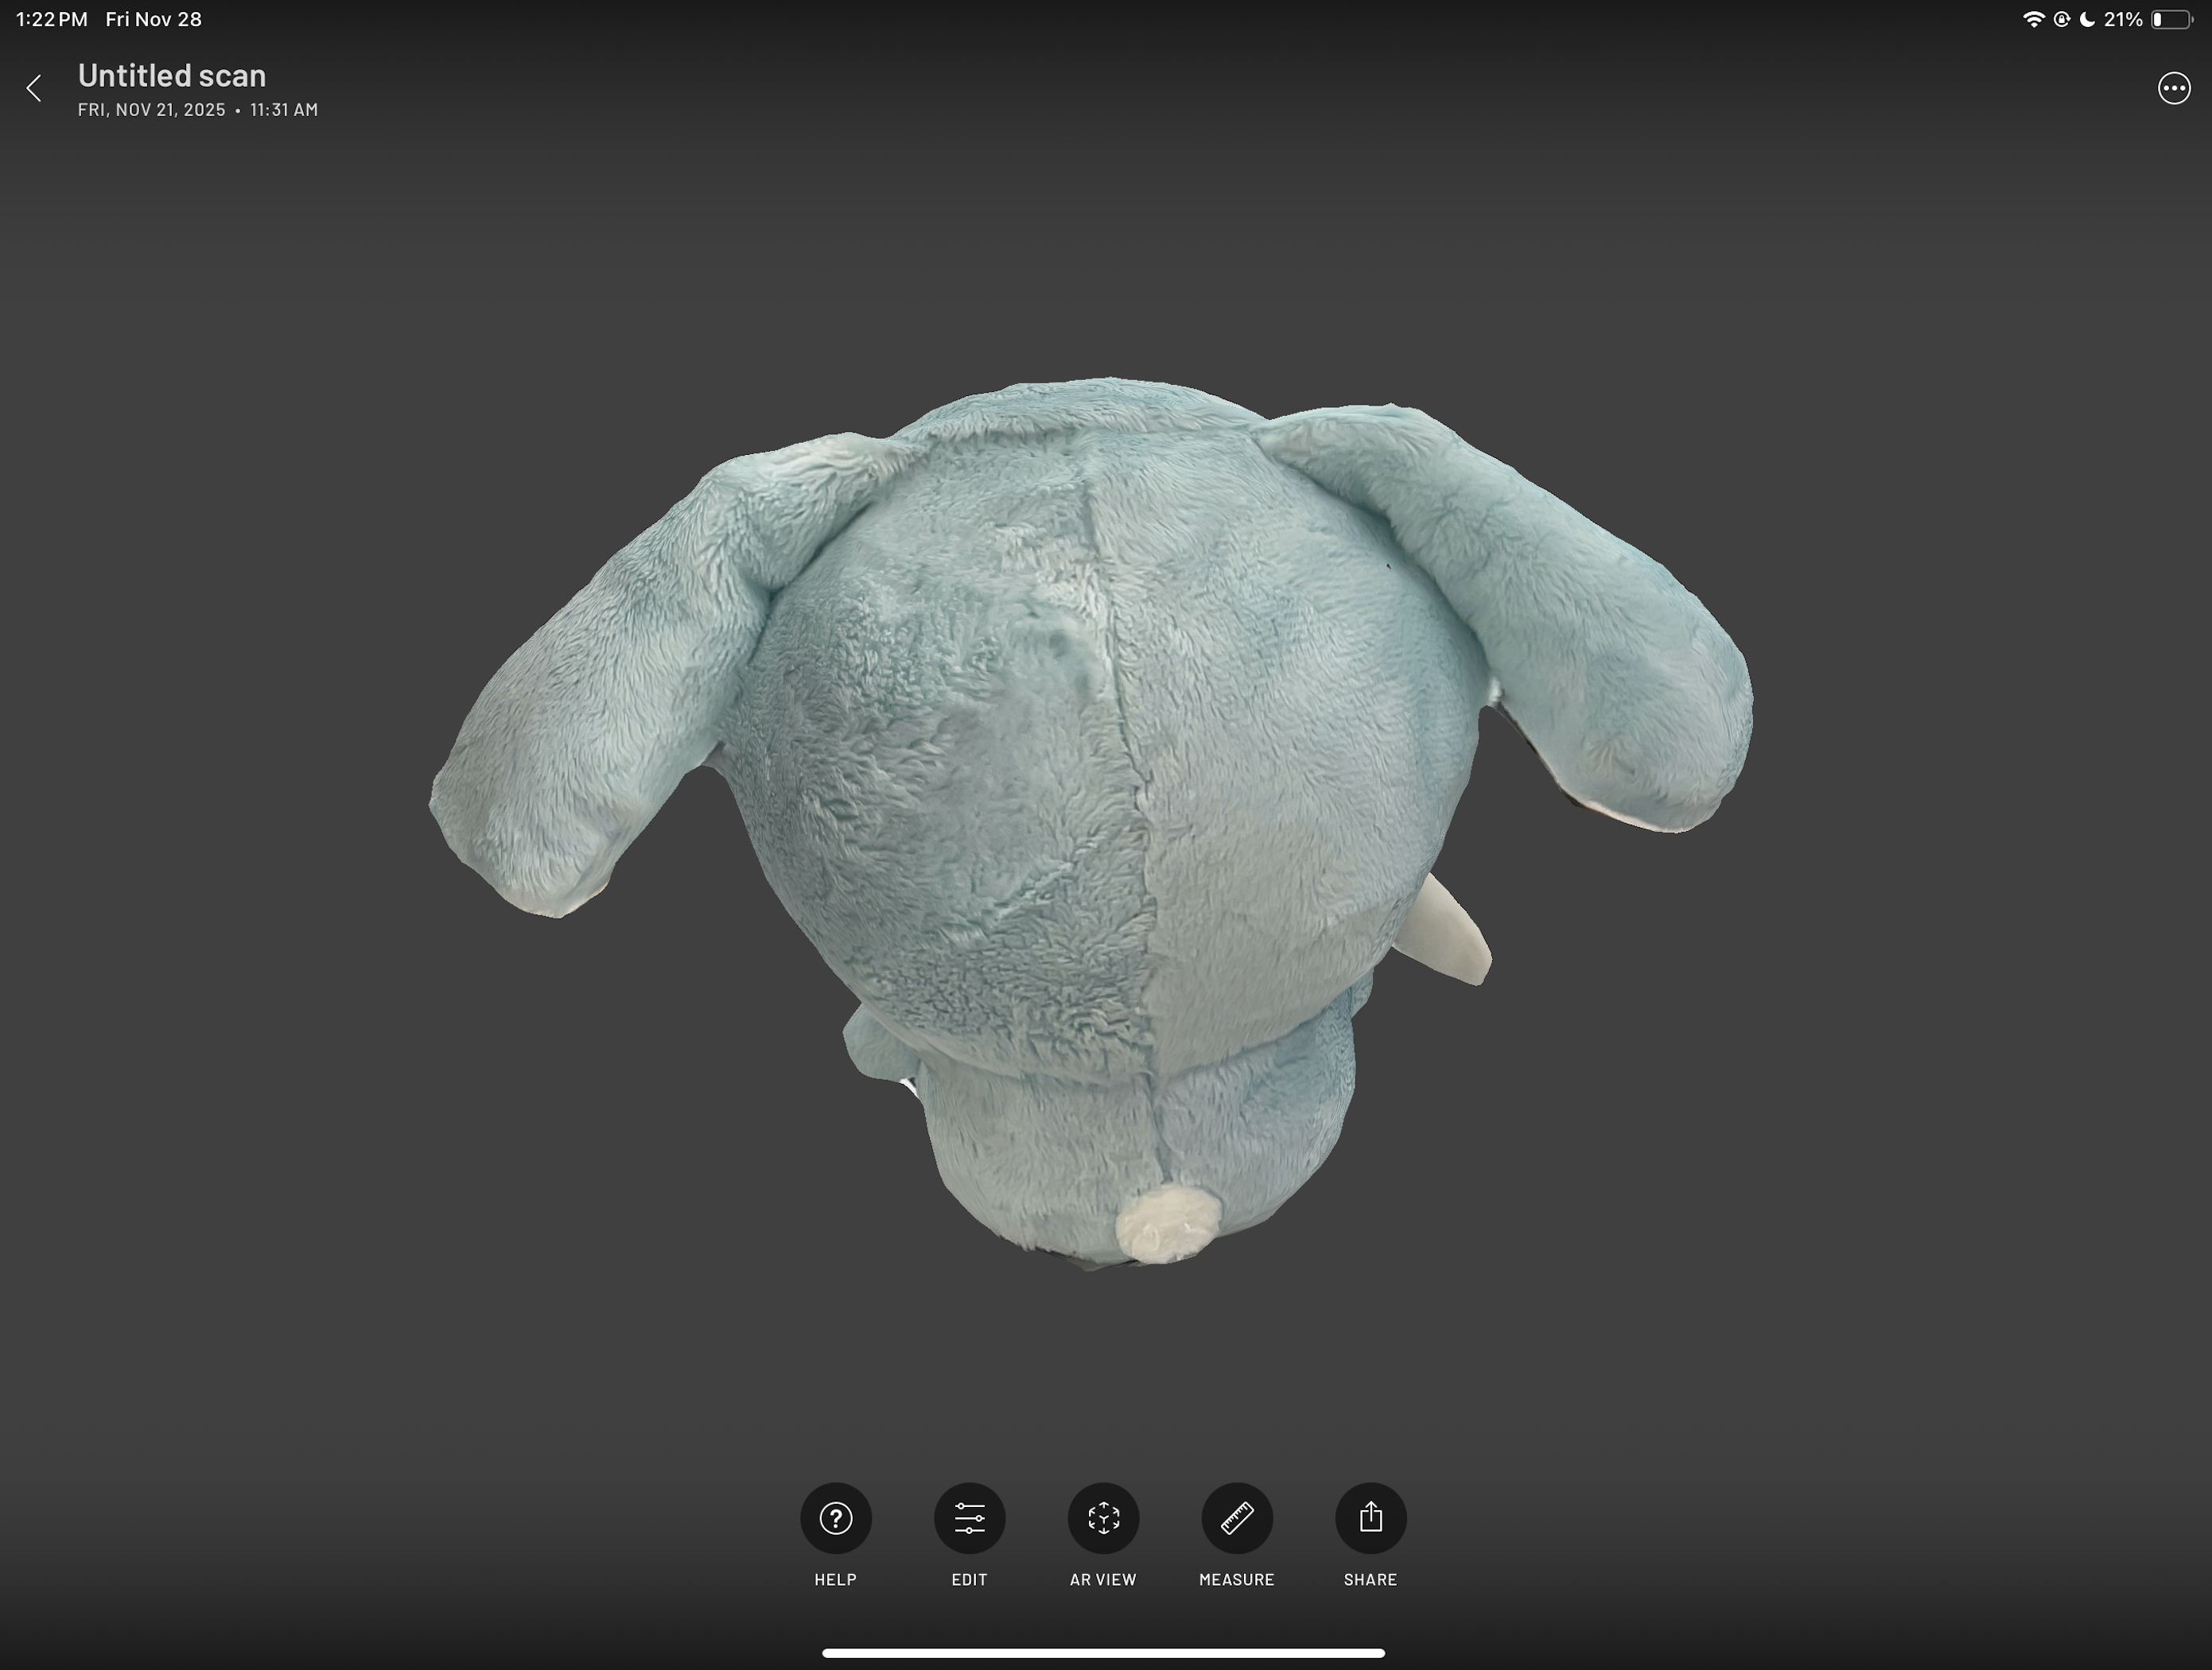Tap the plush model's white tail
The height and width of the screenshot is (1670, 2212).
coord(1167,1226)
